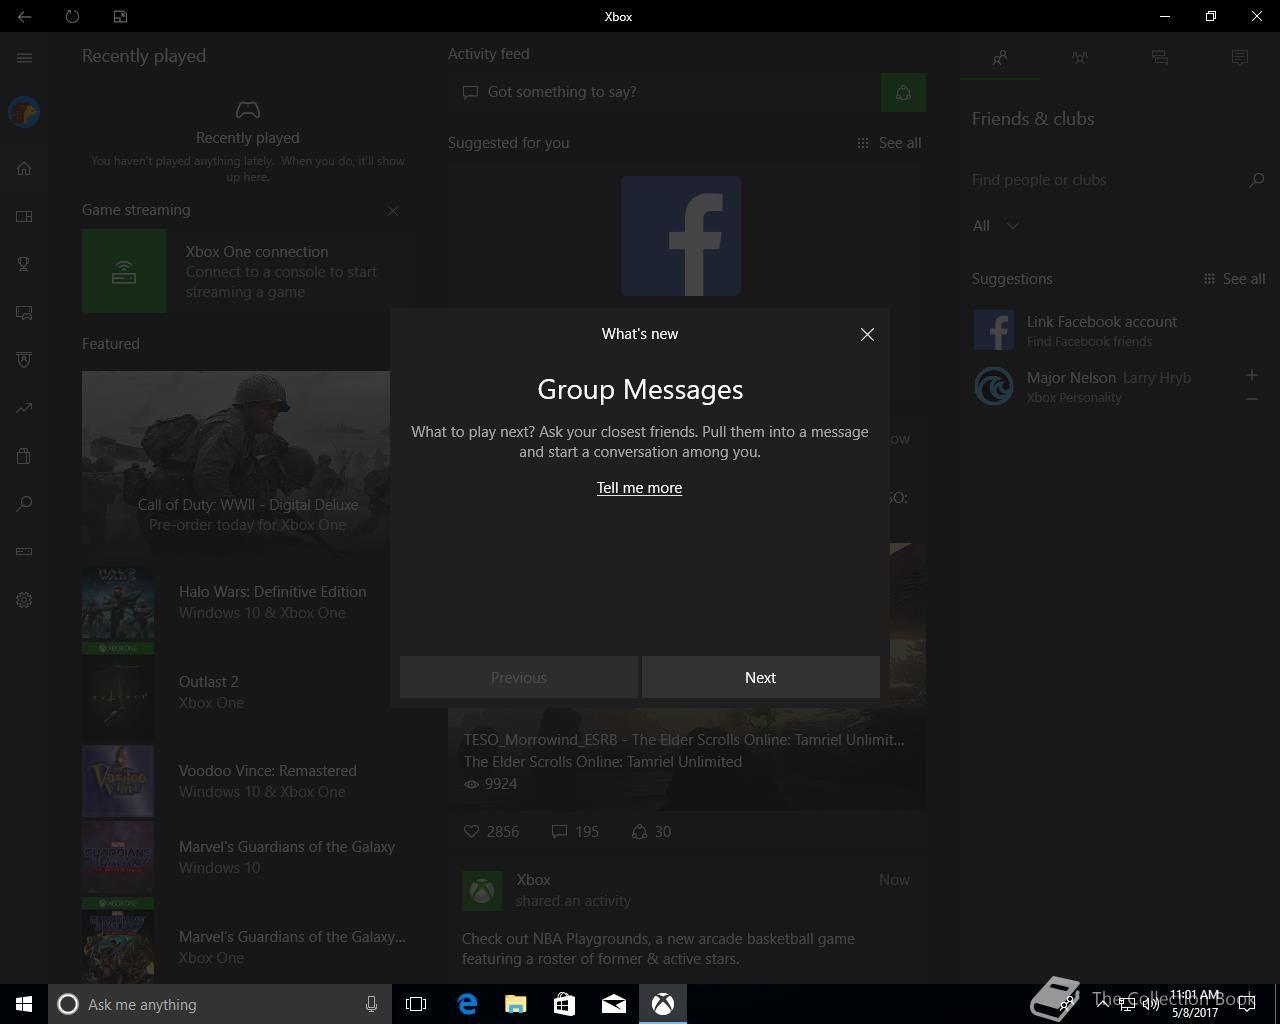Open Trending in the sidebar
This screenshot has width=1280, height=1024.
click(x=24, y=408)
